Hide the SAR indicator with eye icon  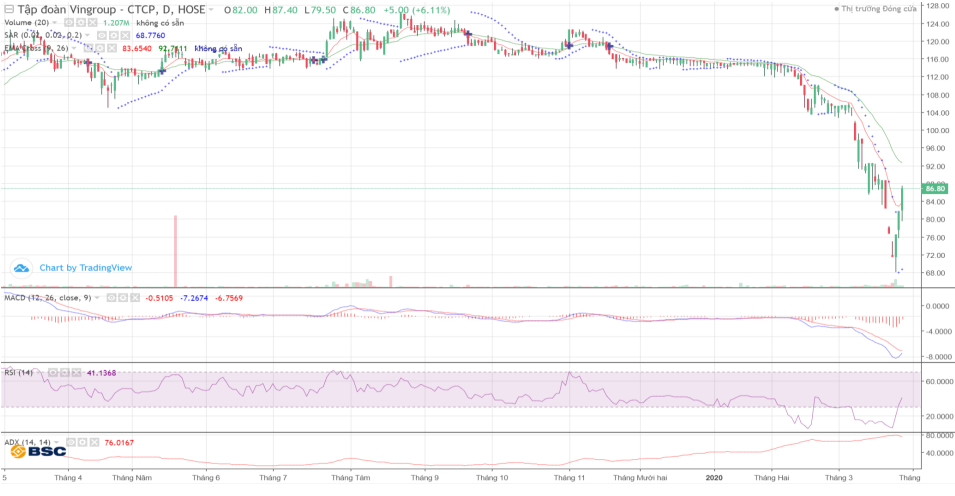coord(102,35)
